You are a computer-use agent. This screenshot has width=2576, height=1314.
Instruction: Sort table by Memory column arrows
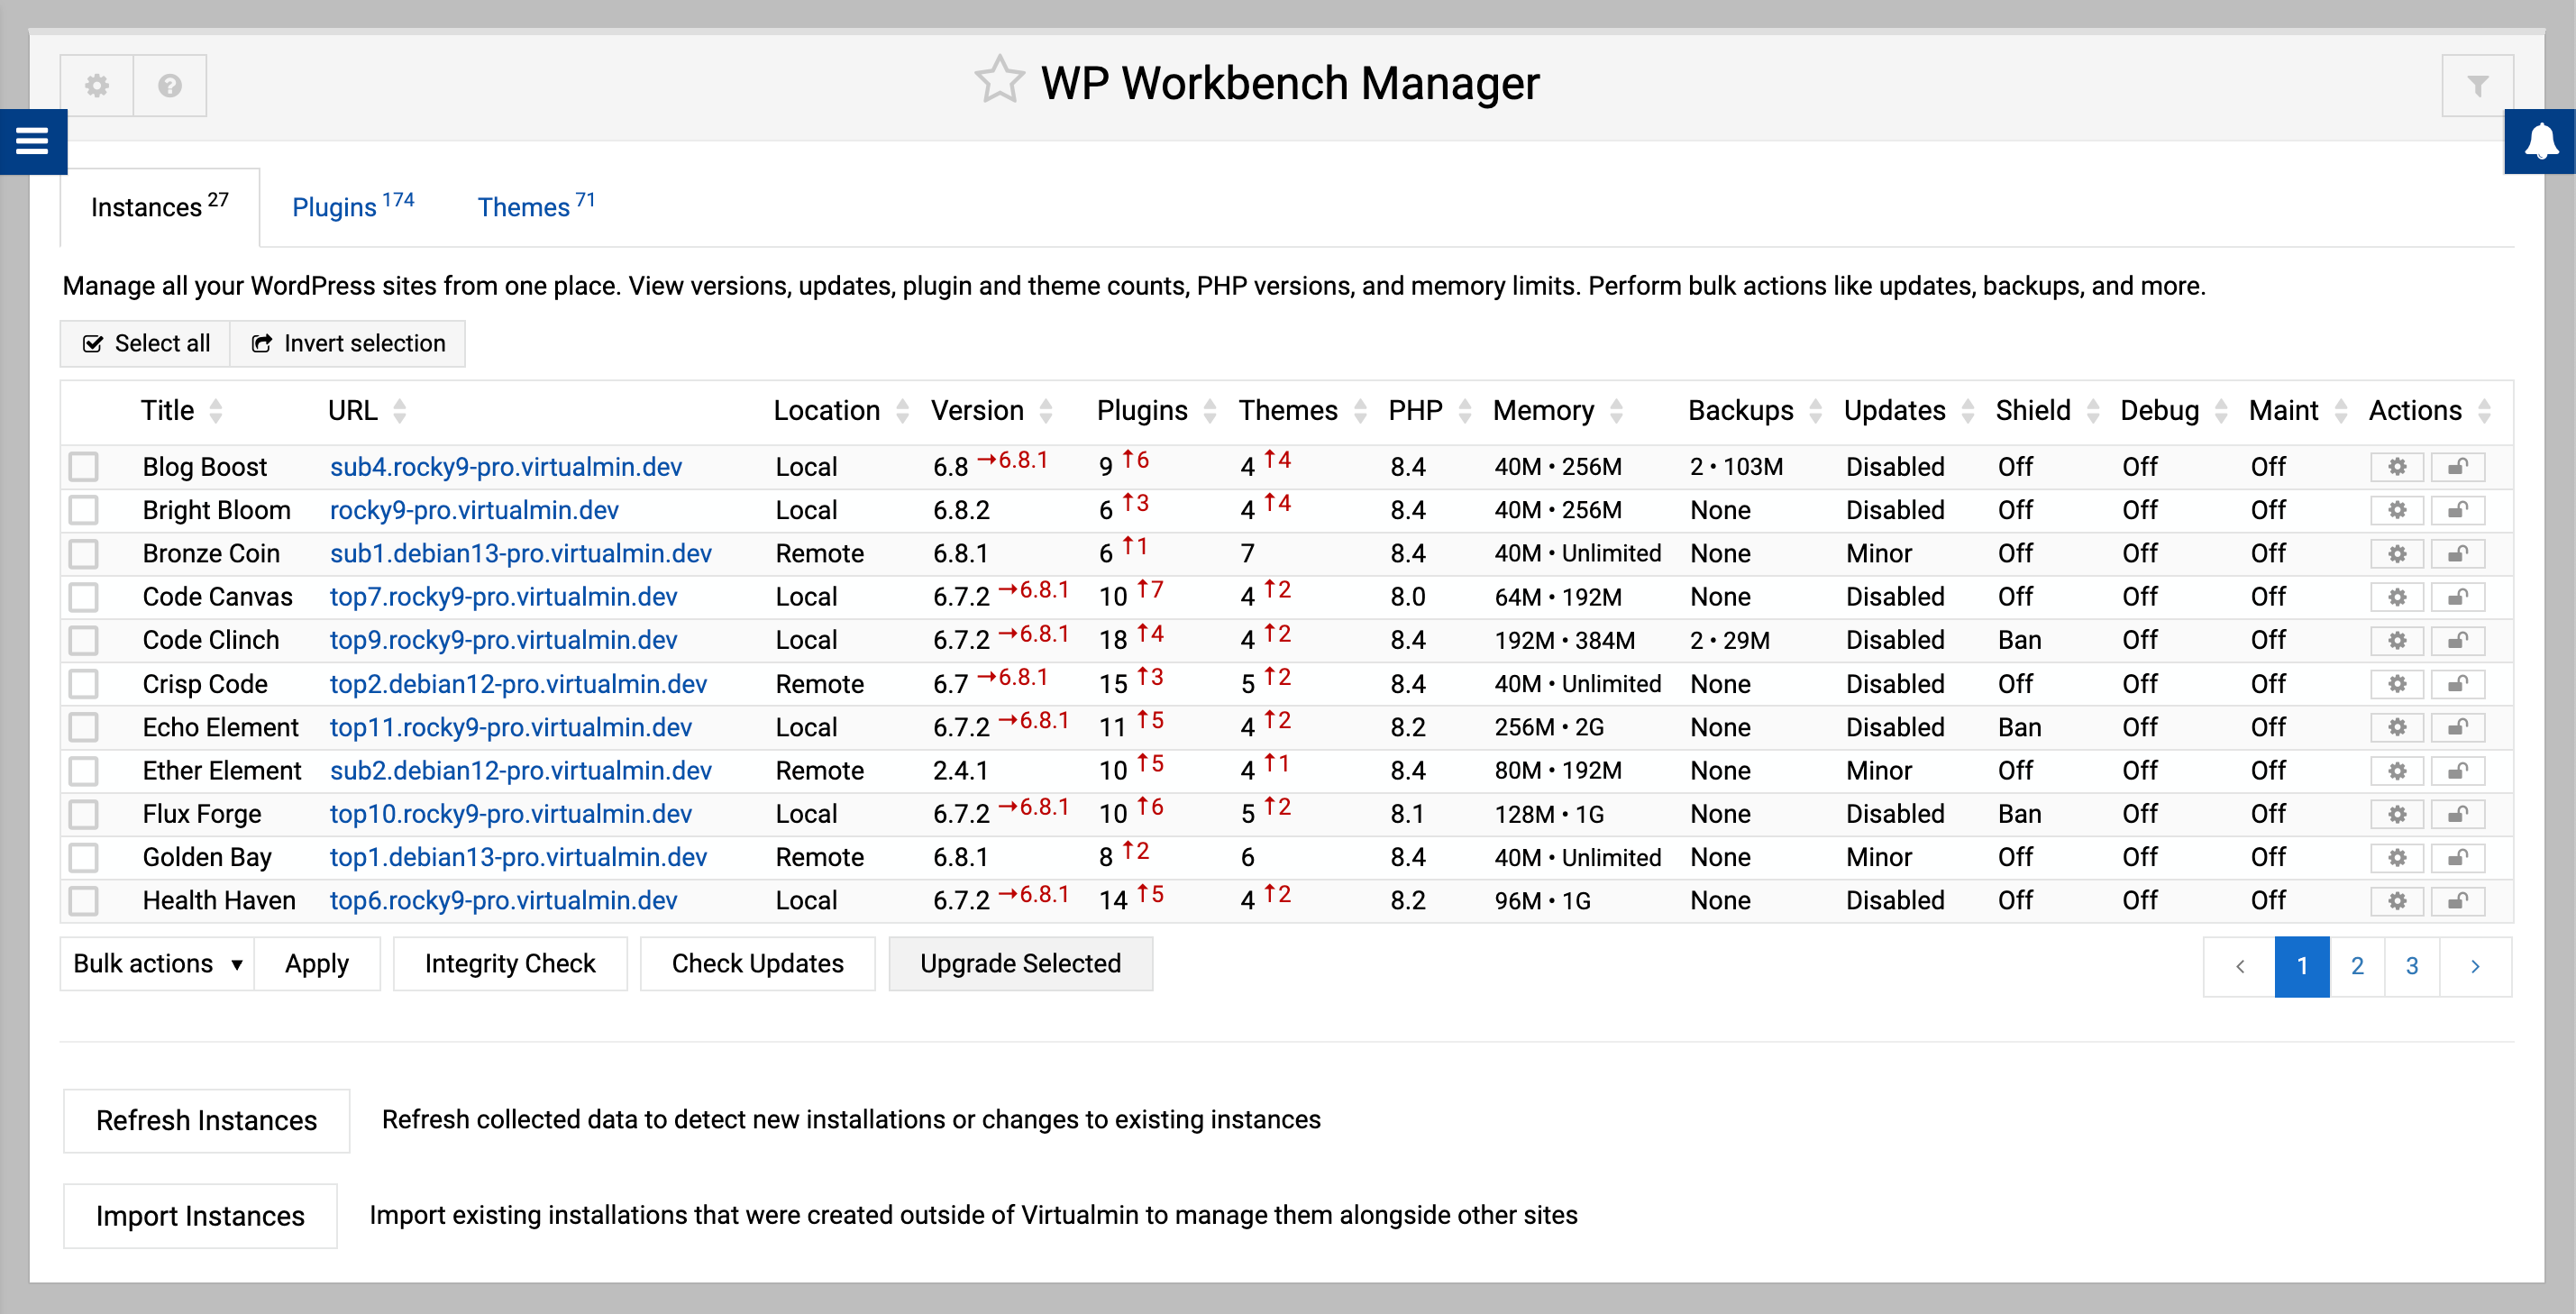pyautogui.click(x=1617, y=411)
